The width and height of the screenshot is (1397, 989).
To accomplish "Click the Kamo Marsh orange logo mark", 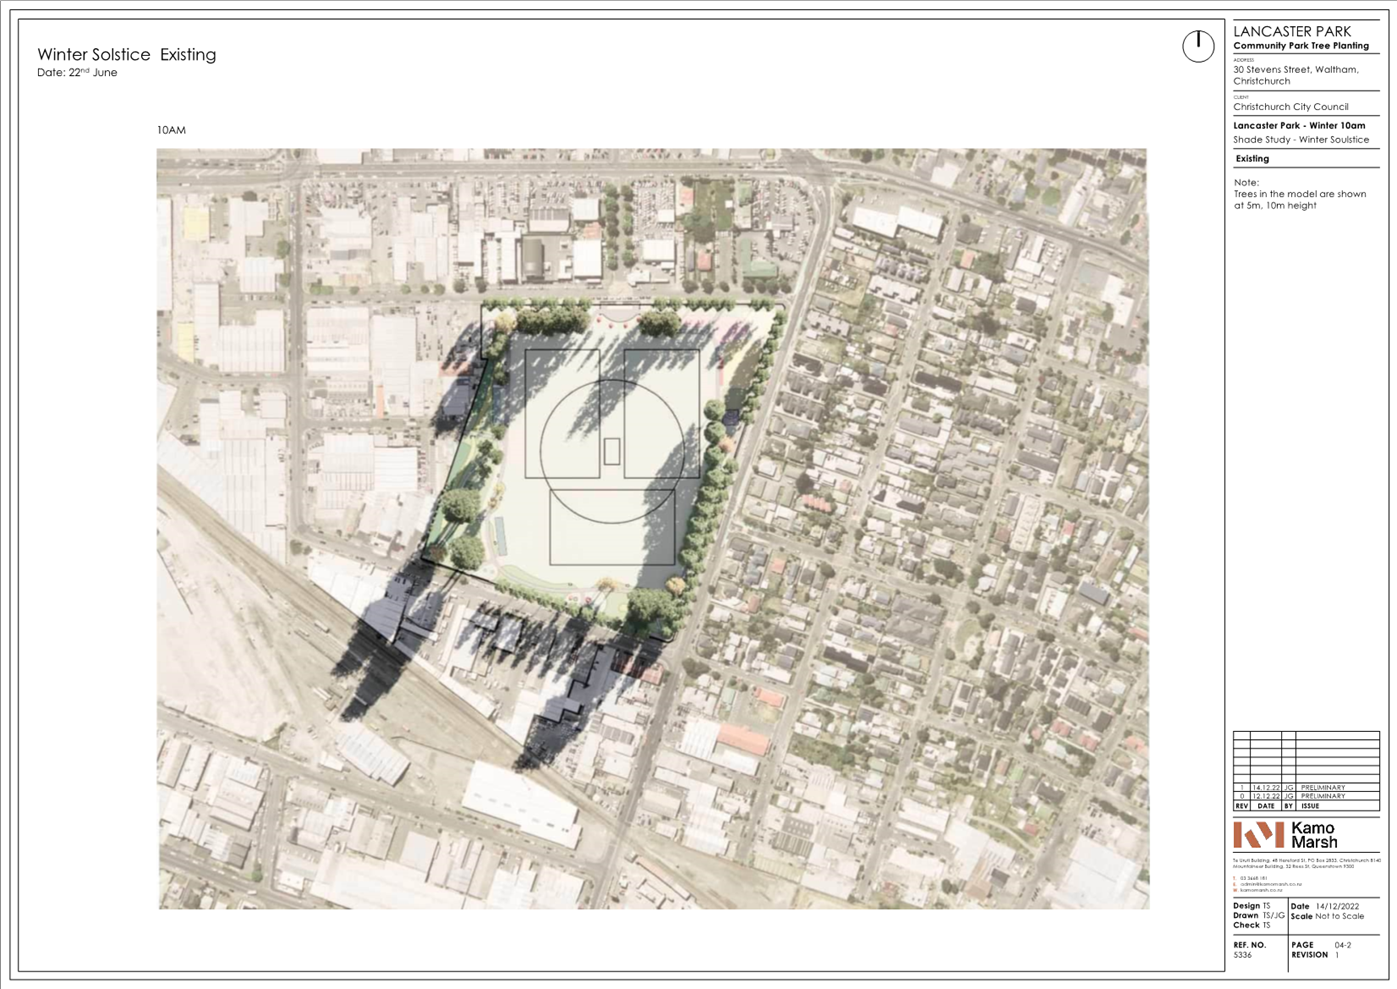I will (x=1258, y=835).
